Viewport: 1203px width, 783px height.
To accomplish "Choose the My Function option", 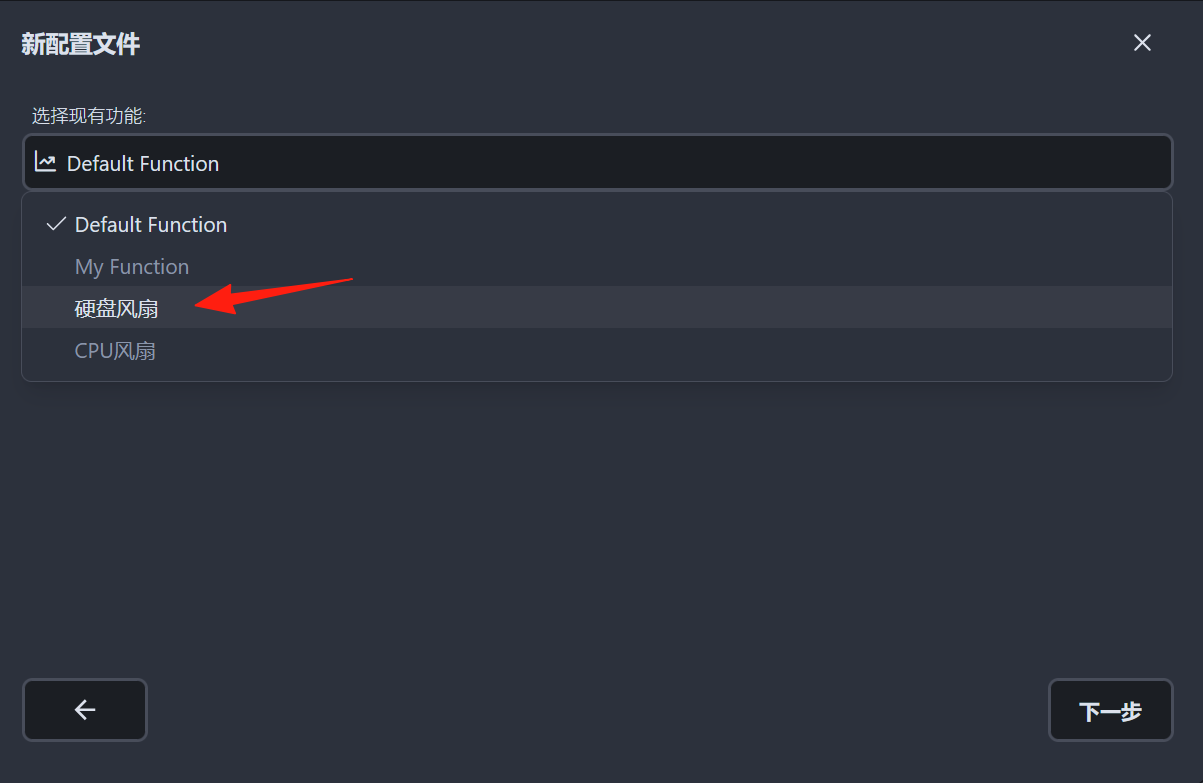I will tap(597, 266).
